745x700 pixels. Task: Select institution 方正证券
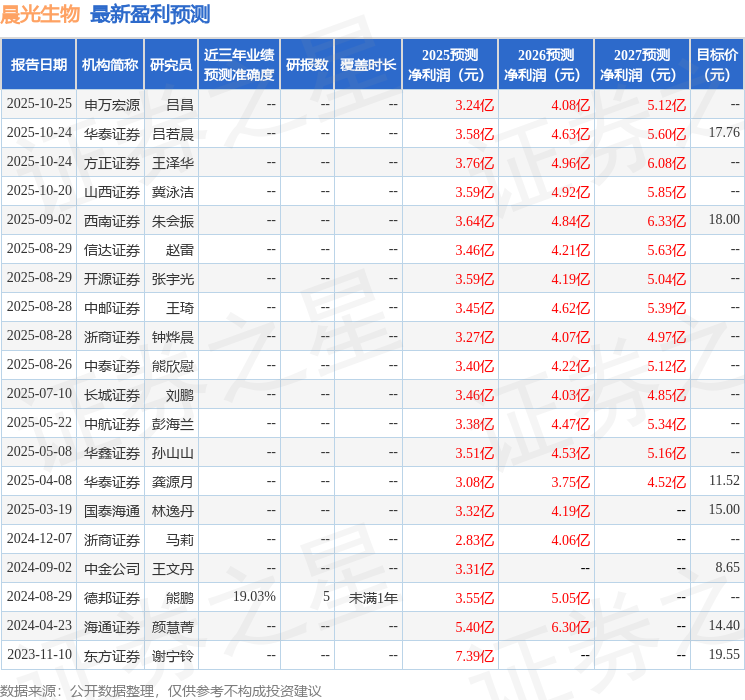(112, 163)
